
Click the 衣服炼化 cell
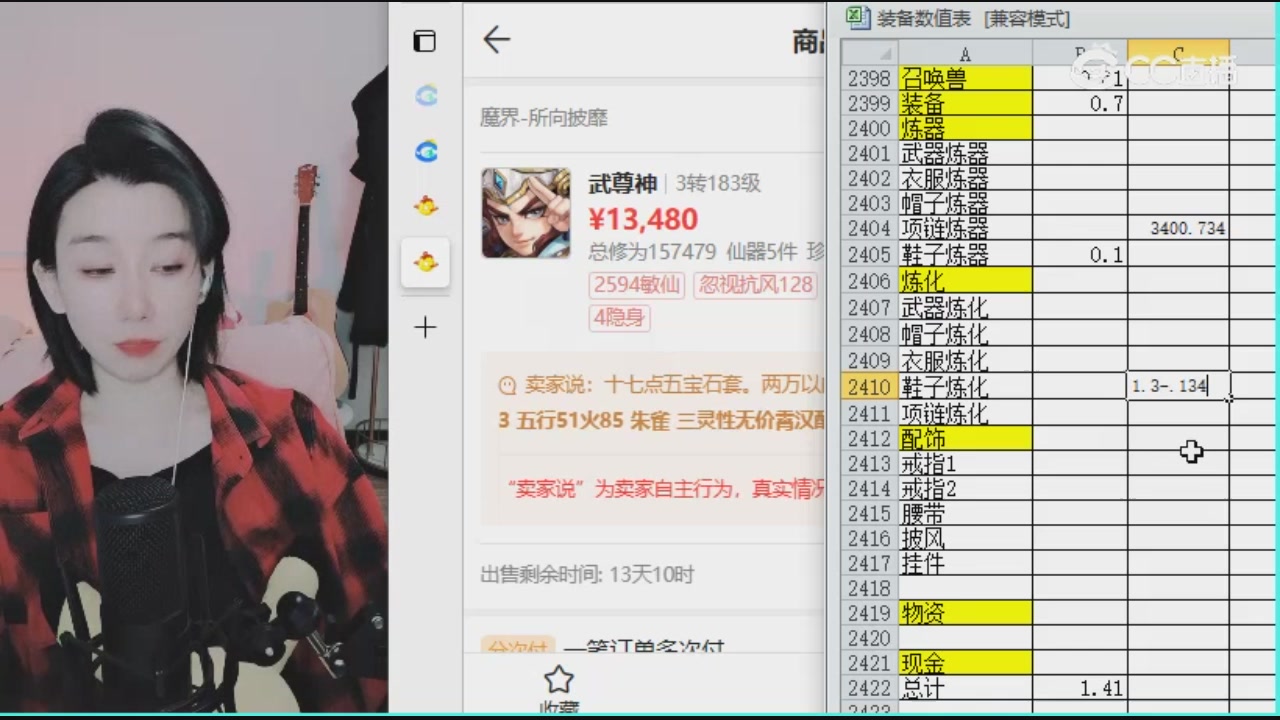tap(965, 360)
